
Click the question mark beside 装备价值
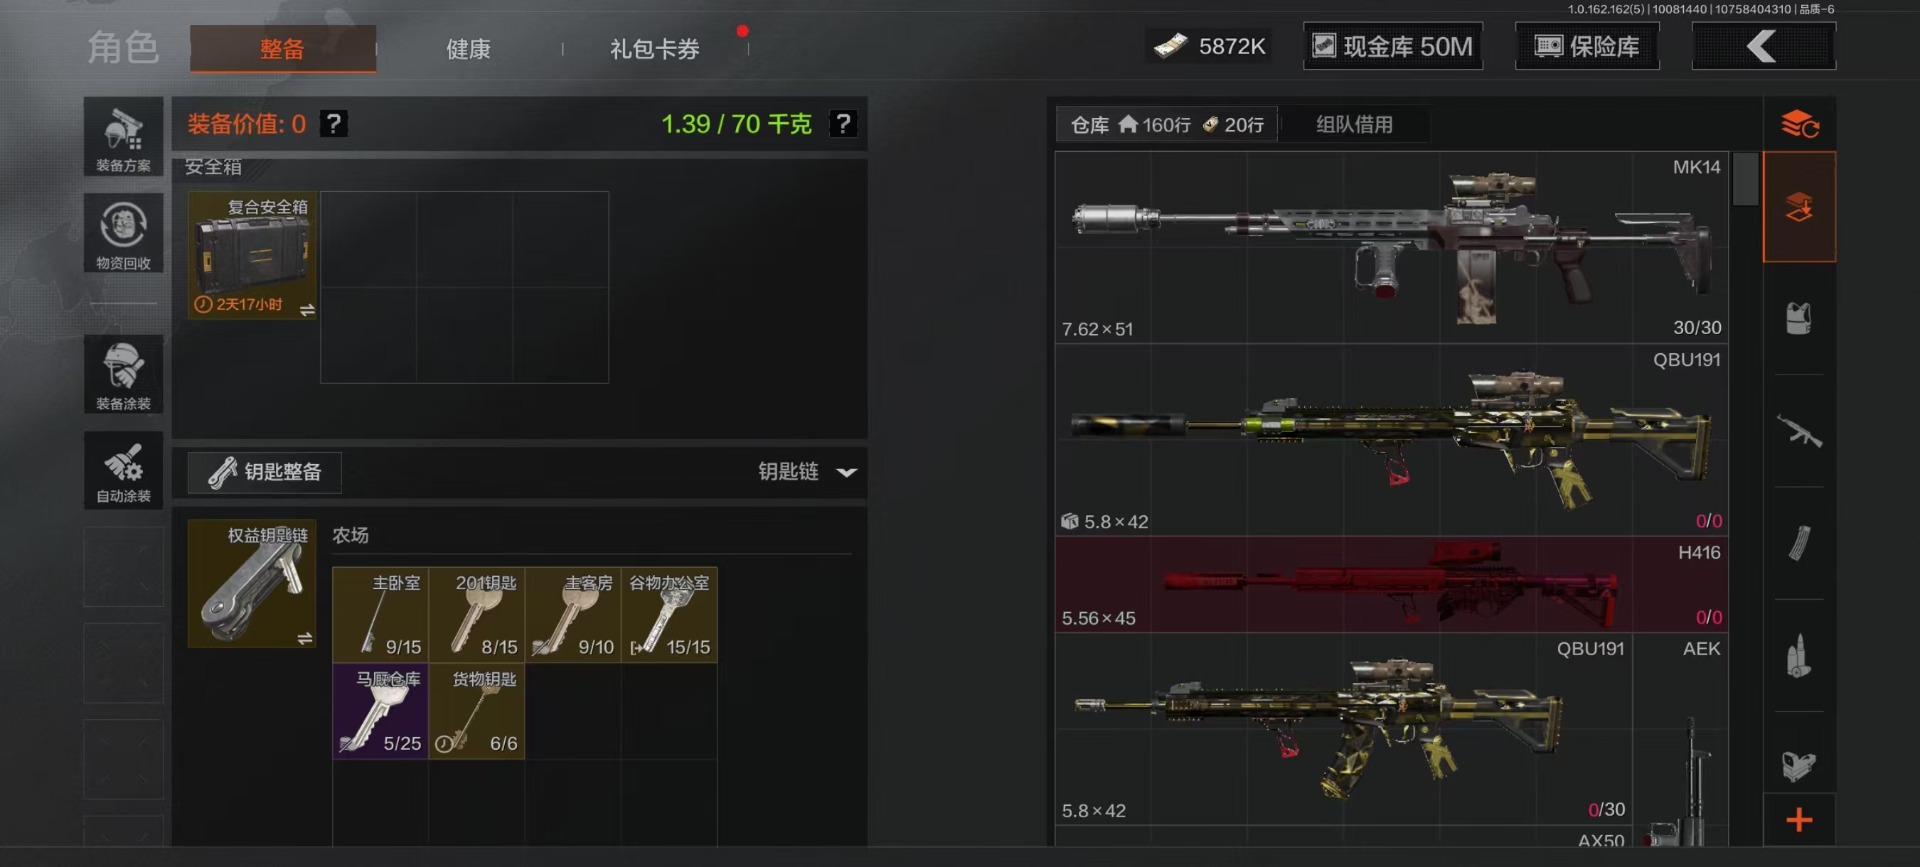coord(334,124)
